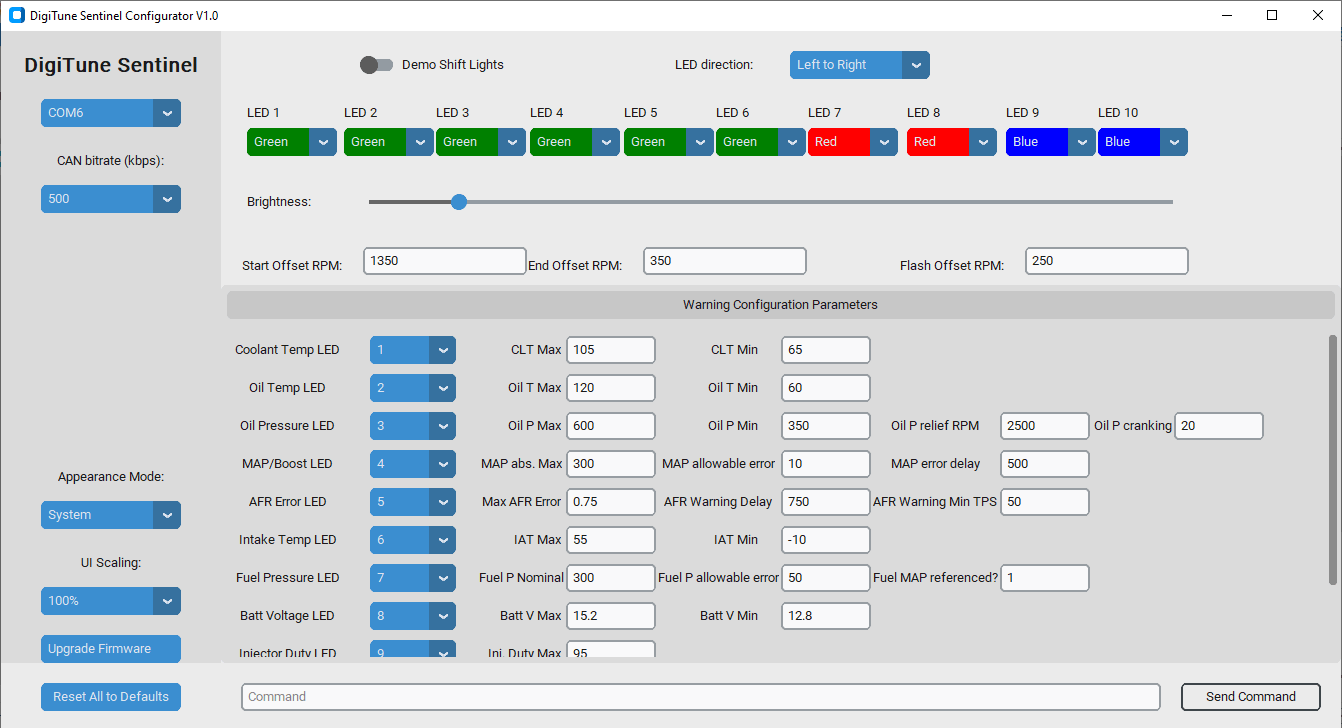Open the Fuel Pressure LED dropdown
Viewport: 1342px width, 728px height.
click(413, 578)
